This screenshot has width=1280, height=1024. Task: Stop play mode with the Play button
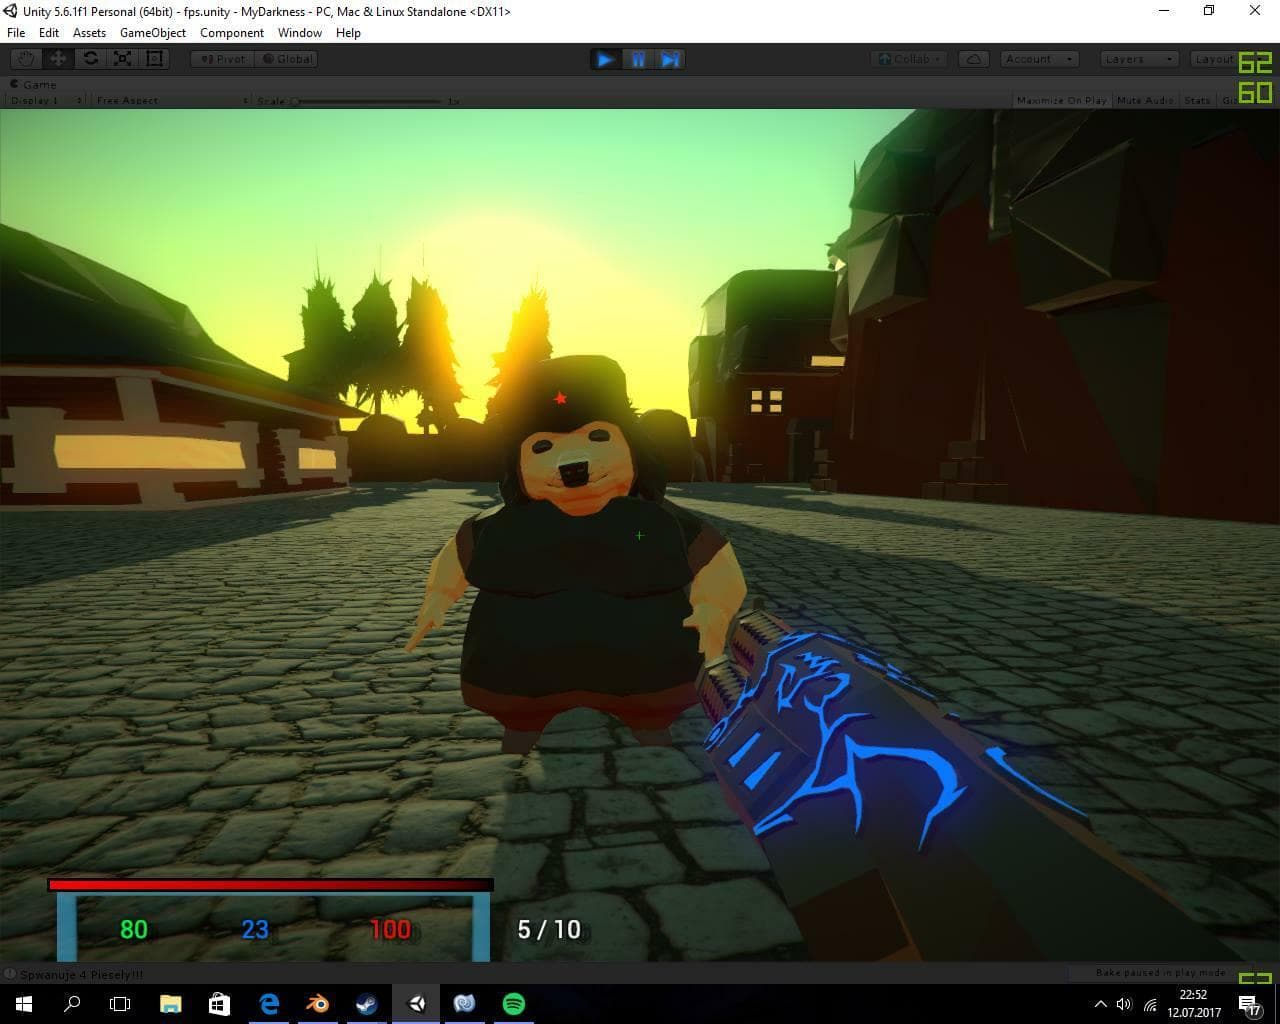[606, 59]
